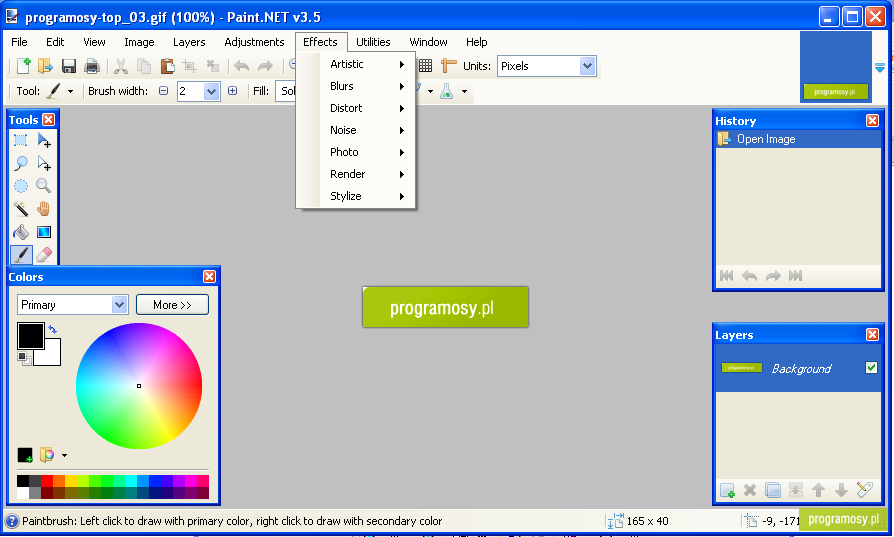Image resolution: width=894 pixels, height=537 pixels.
Task: Open the Brush width dropdown
Action: (x=212, y=91)
